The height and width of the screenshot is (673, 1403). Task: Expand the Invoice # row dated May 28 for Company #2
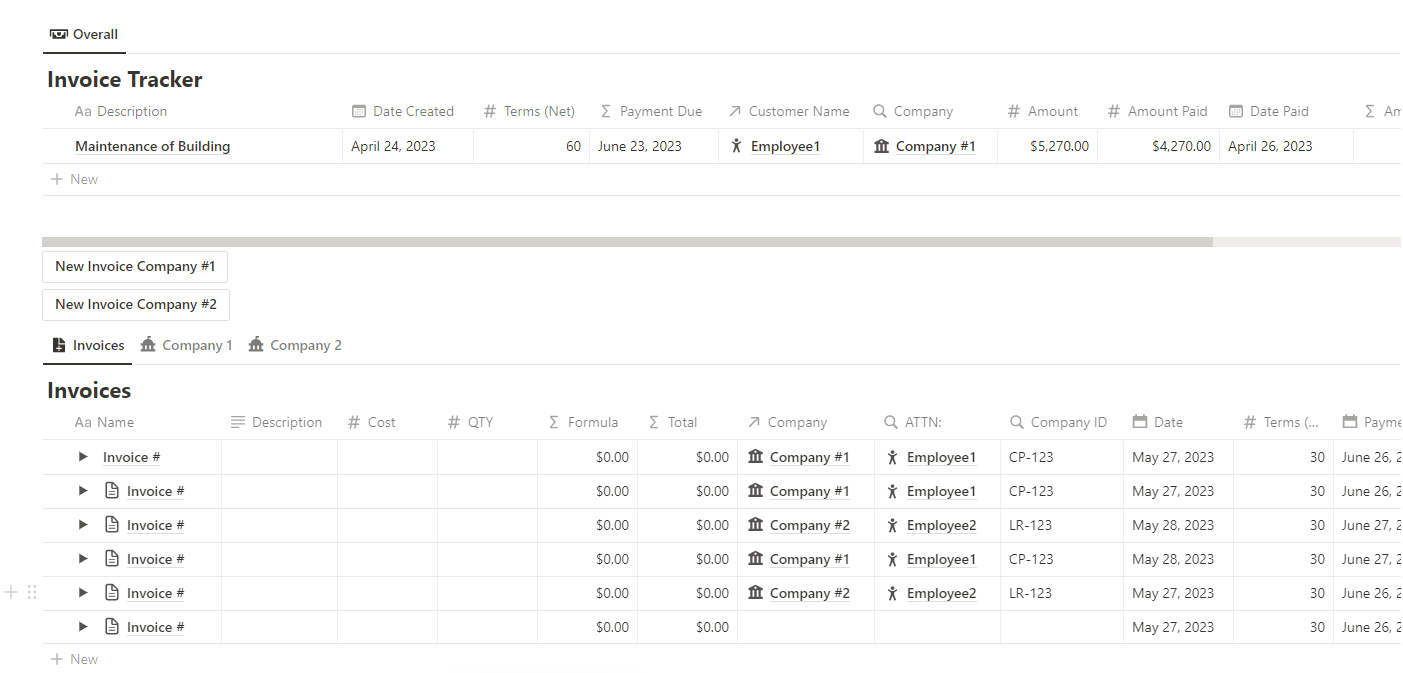tap(83, 525)
